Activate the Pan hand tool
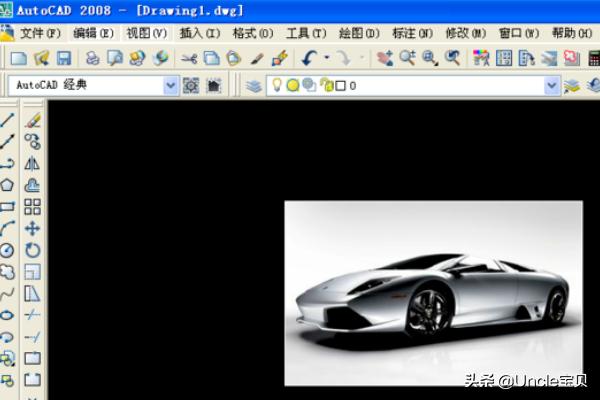This screenshot has height=400, width=600. click(385, 58)
